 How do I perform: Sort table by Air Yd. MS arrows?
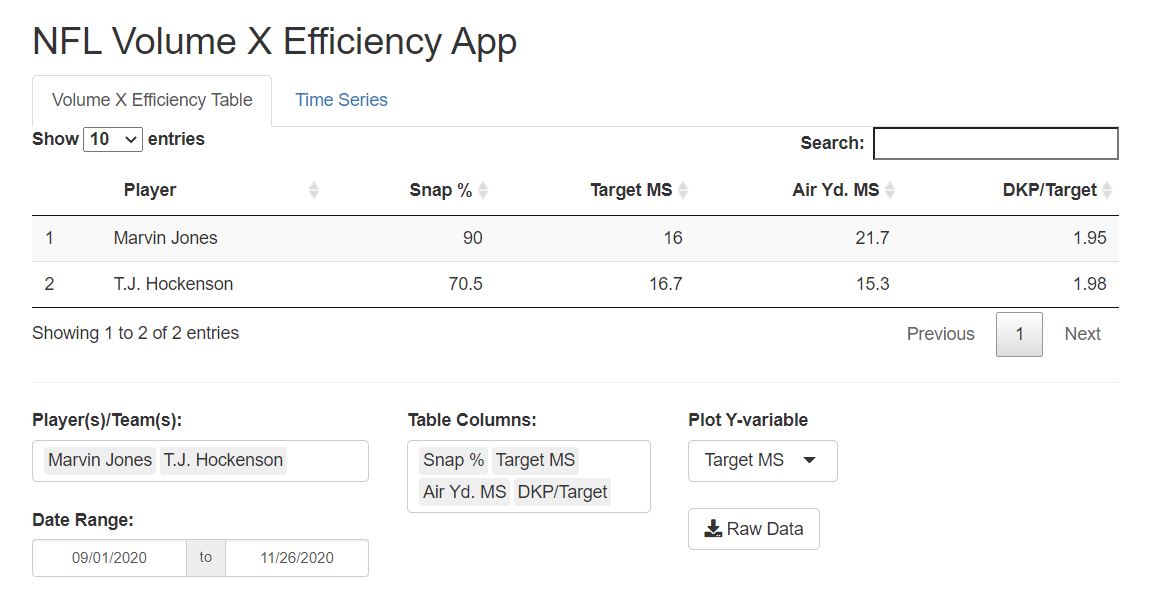(890, 190)
